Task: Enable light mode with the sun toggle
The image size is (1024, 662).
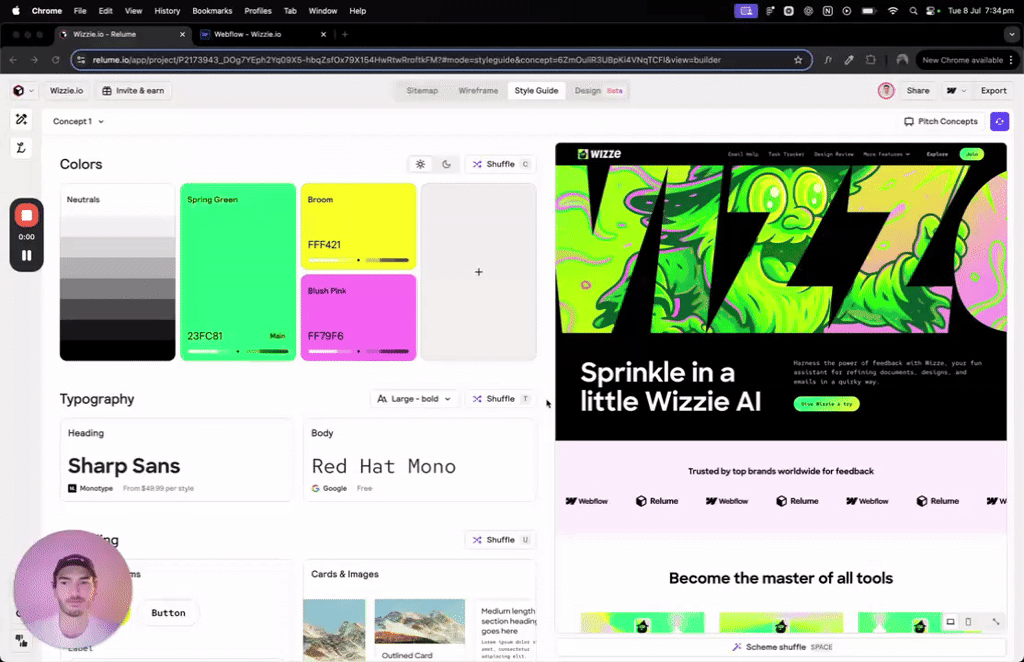Action: [x=420, y=164]
